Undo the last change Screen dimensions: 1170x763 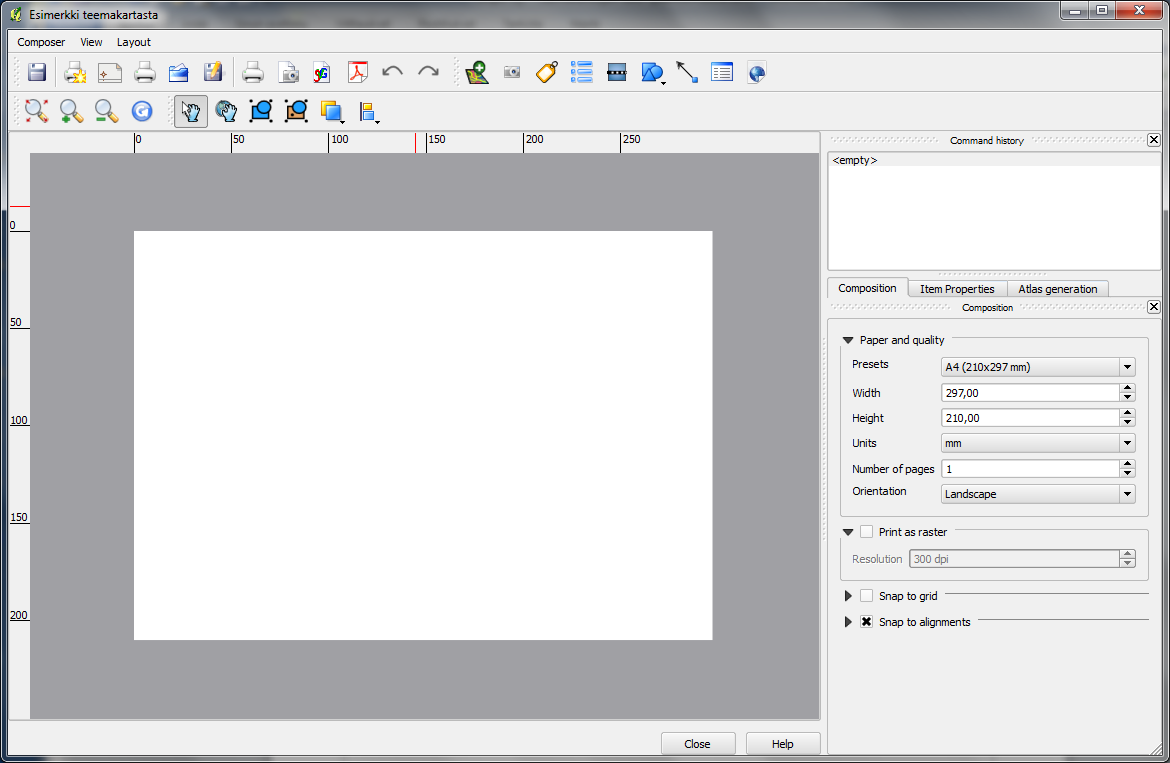pos(392,72)
